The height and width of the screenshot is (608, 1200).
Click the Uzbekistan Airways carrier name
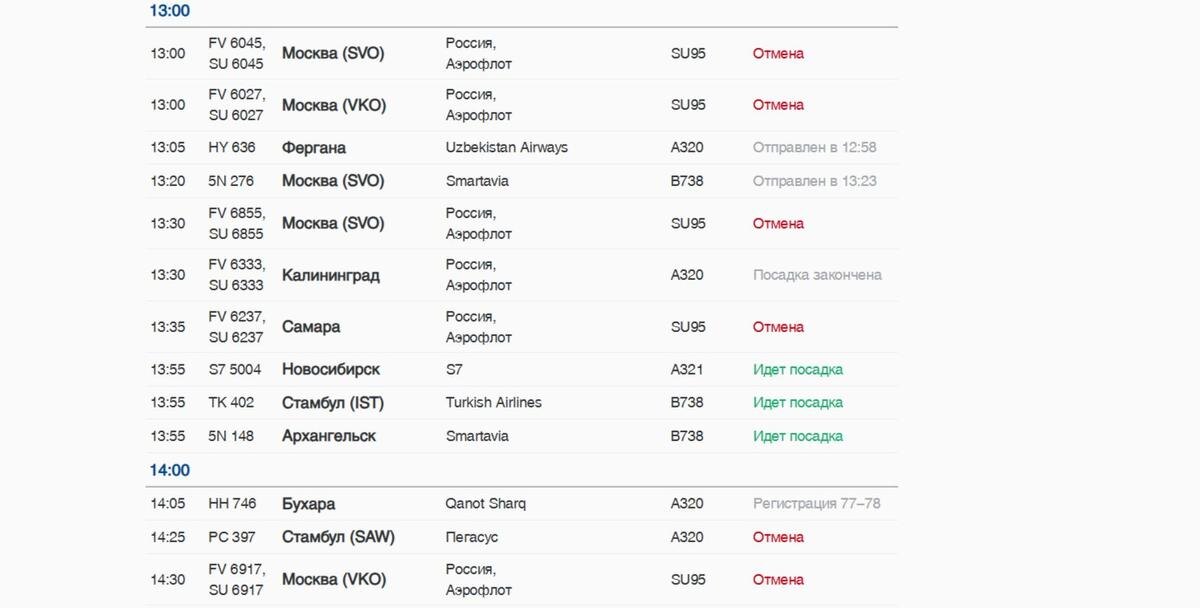click(506, 147)
